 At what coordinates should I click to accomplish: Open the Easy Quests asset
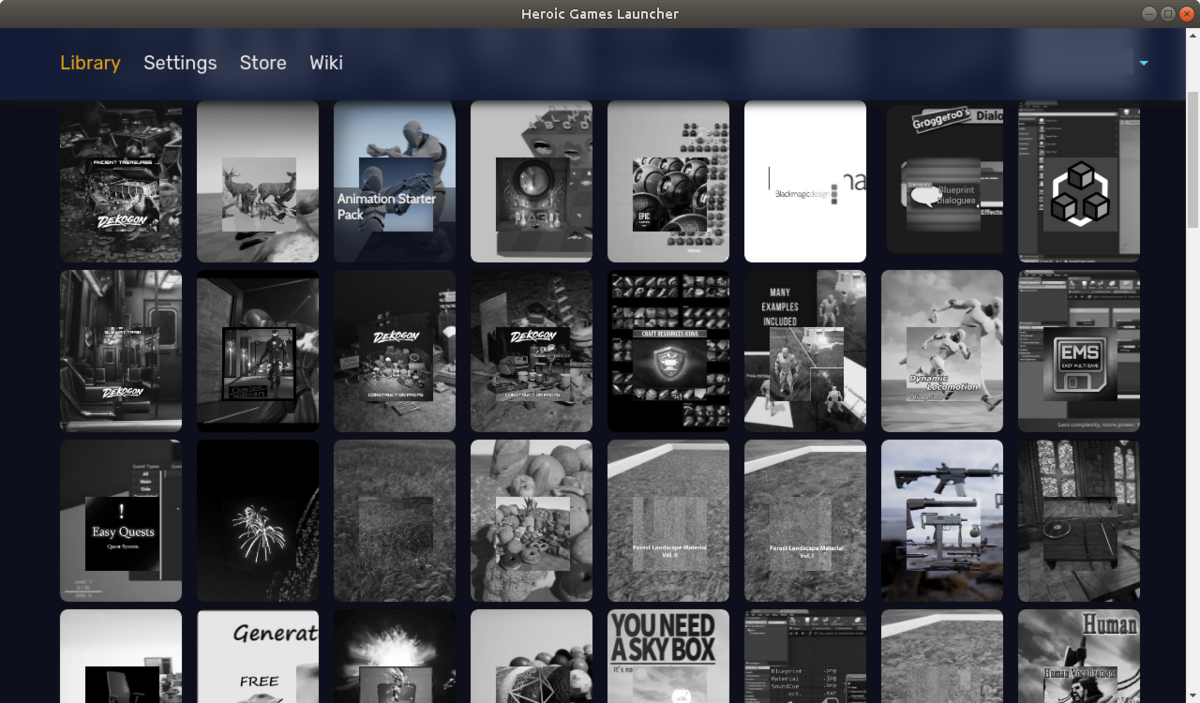121,521
